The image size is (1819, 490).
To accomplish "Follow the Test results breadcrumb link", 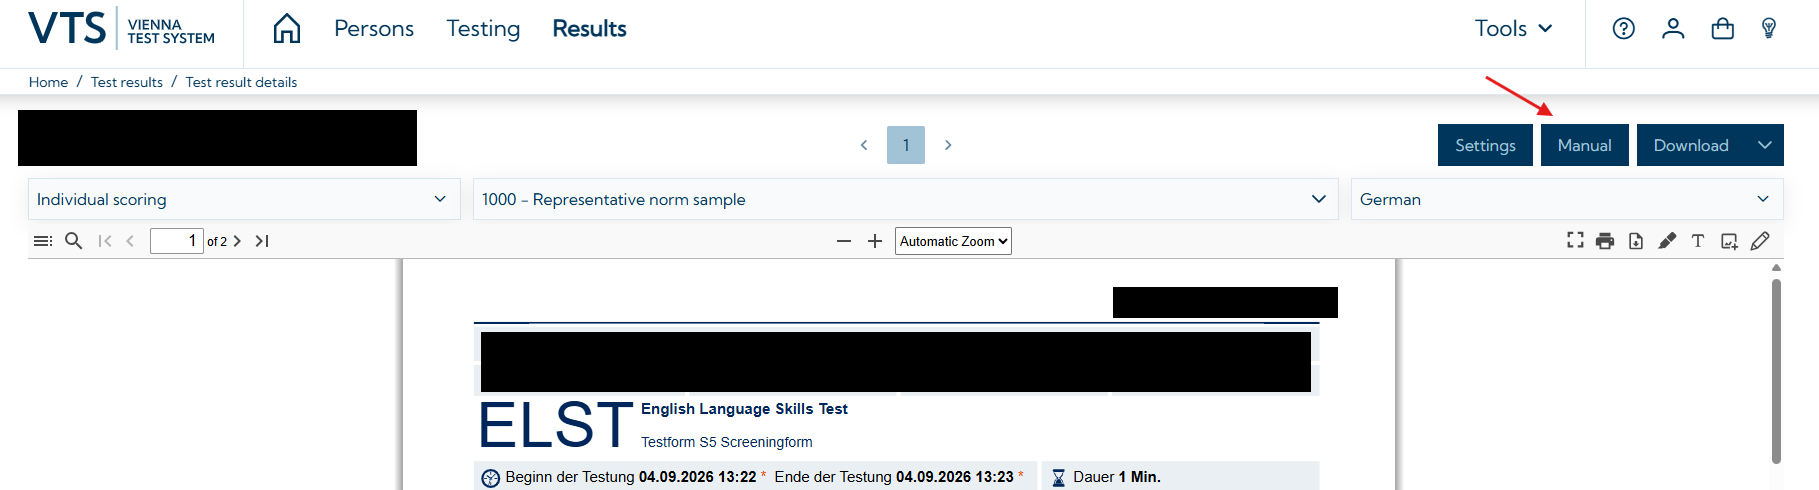I will (126, 82).
